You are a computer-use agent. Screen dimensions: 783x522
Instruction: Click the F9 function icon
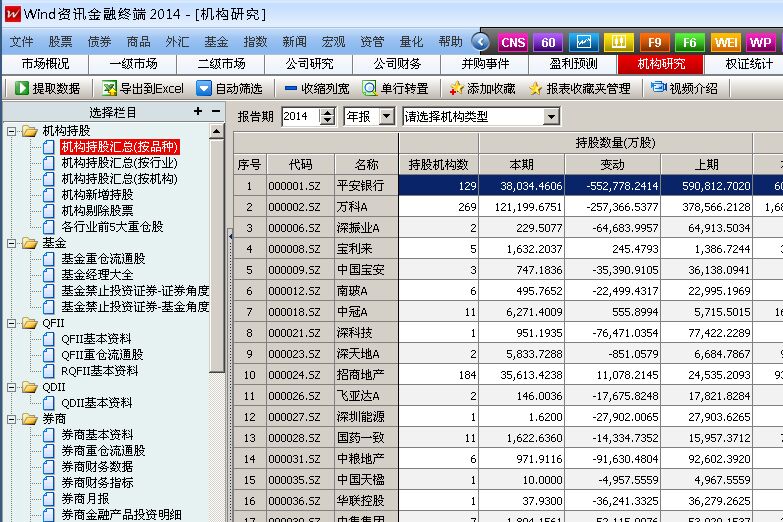(654, 42)
